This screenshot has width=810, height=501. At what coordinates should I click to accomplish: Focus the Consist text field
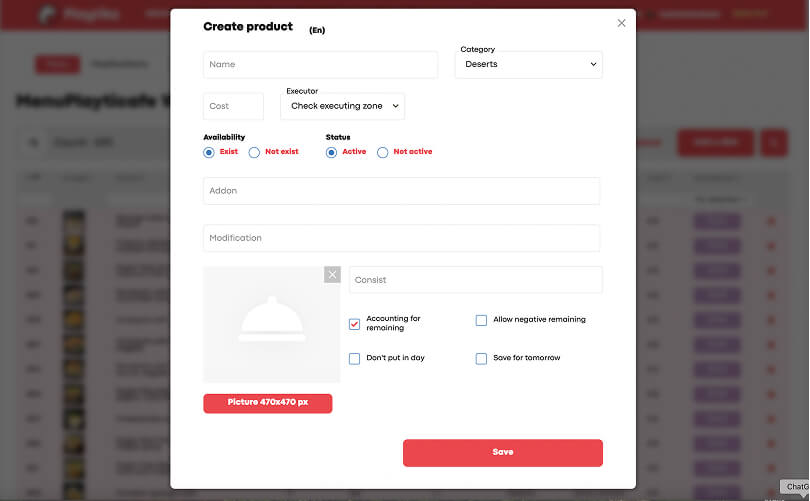[476, 280]
